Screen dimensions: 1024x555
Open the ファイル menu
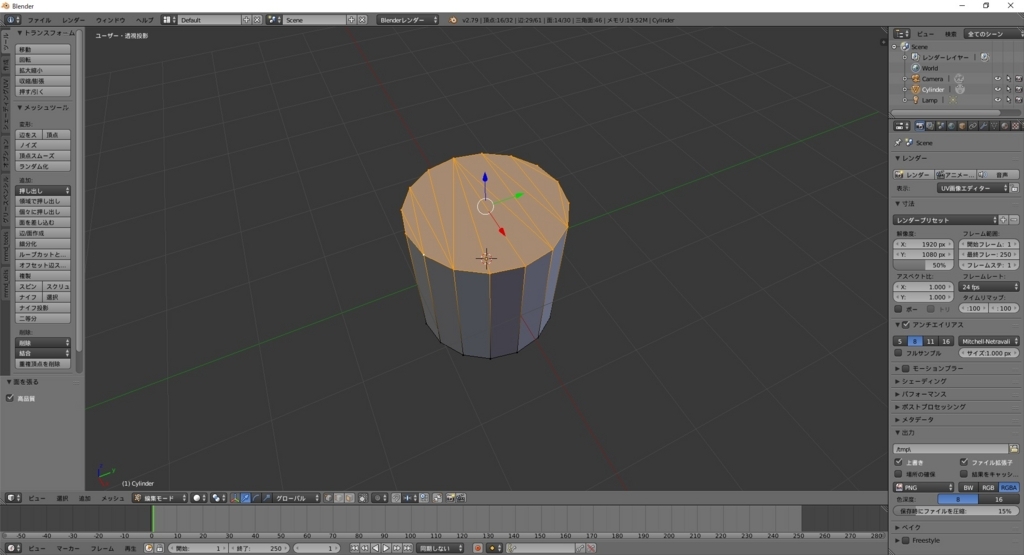click(39, 20)
